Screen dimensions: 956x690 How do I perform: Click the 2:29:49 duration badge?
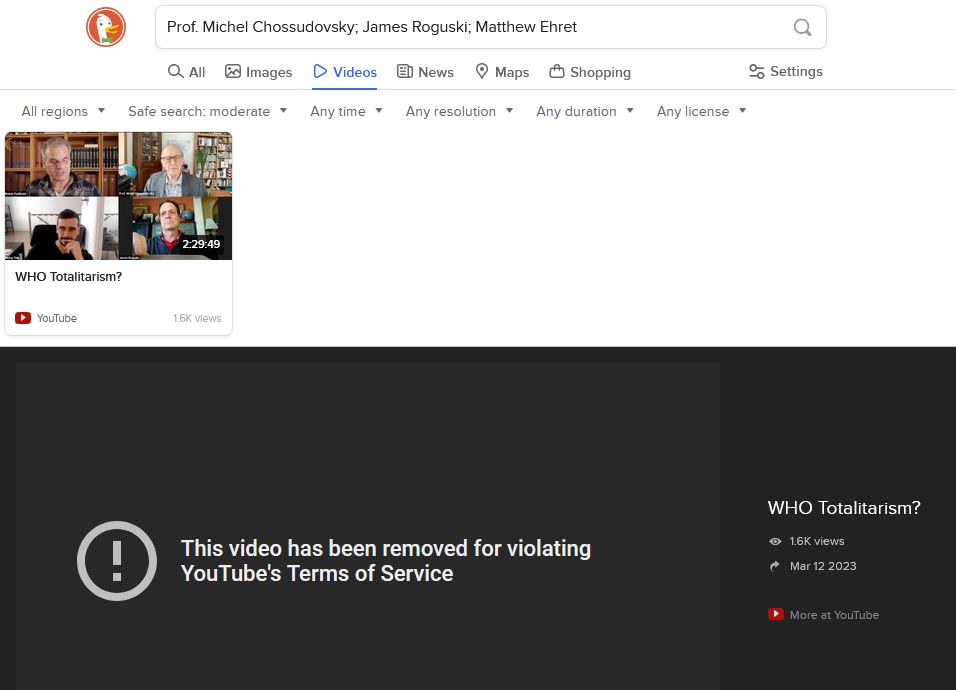pos(201,244)
